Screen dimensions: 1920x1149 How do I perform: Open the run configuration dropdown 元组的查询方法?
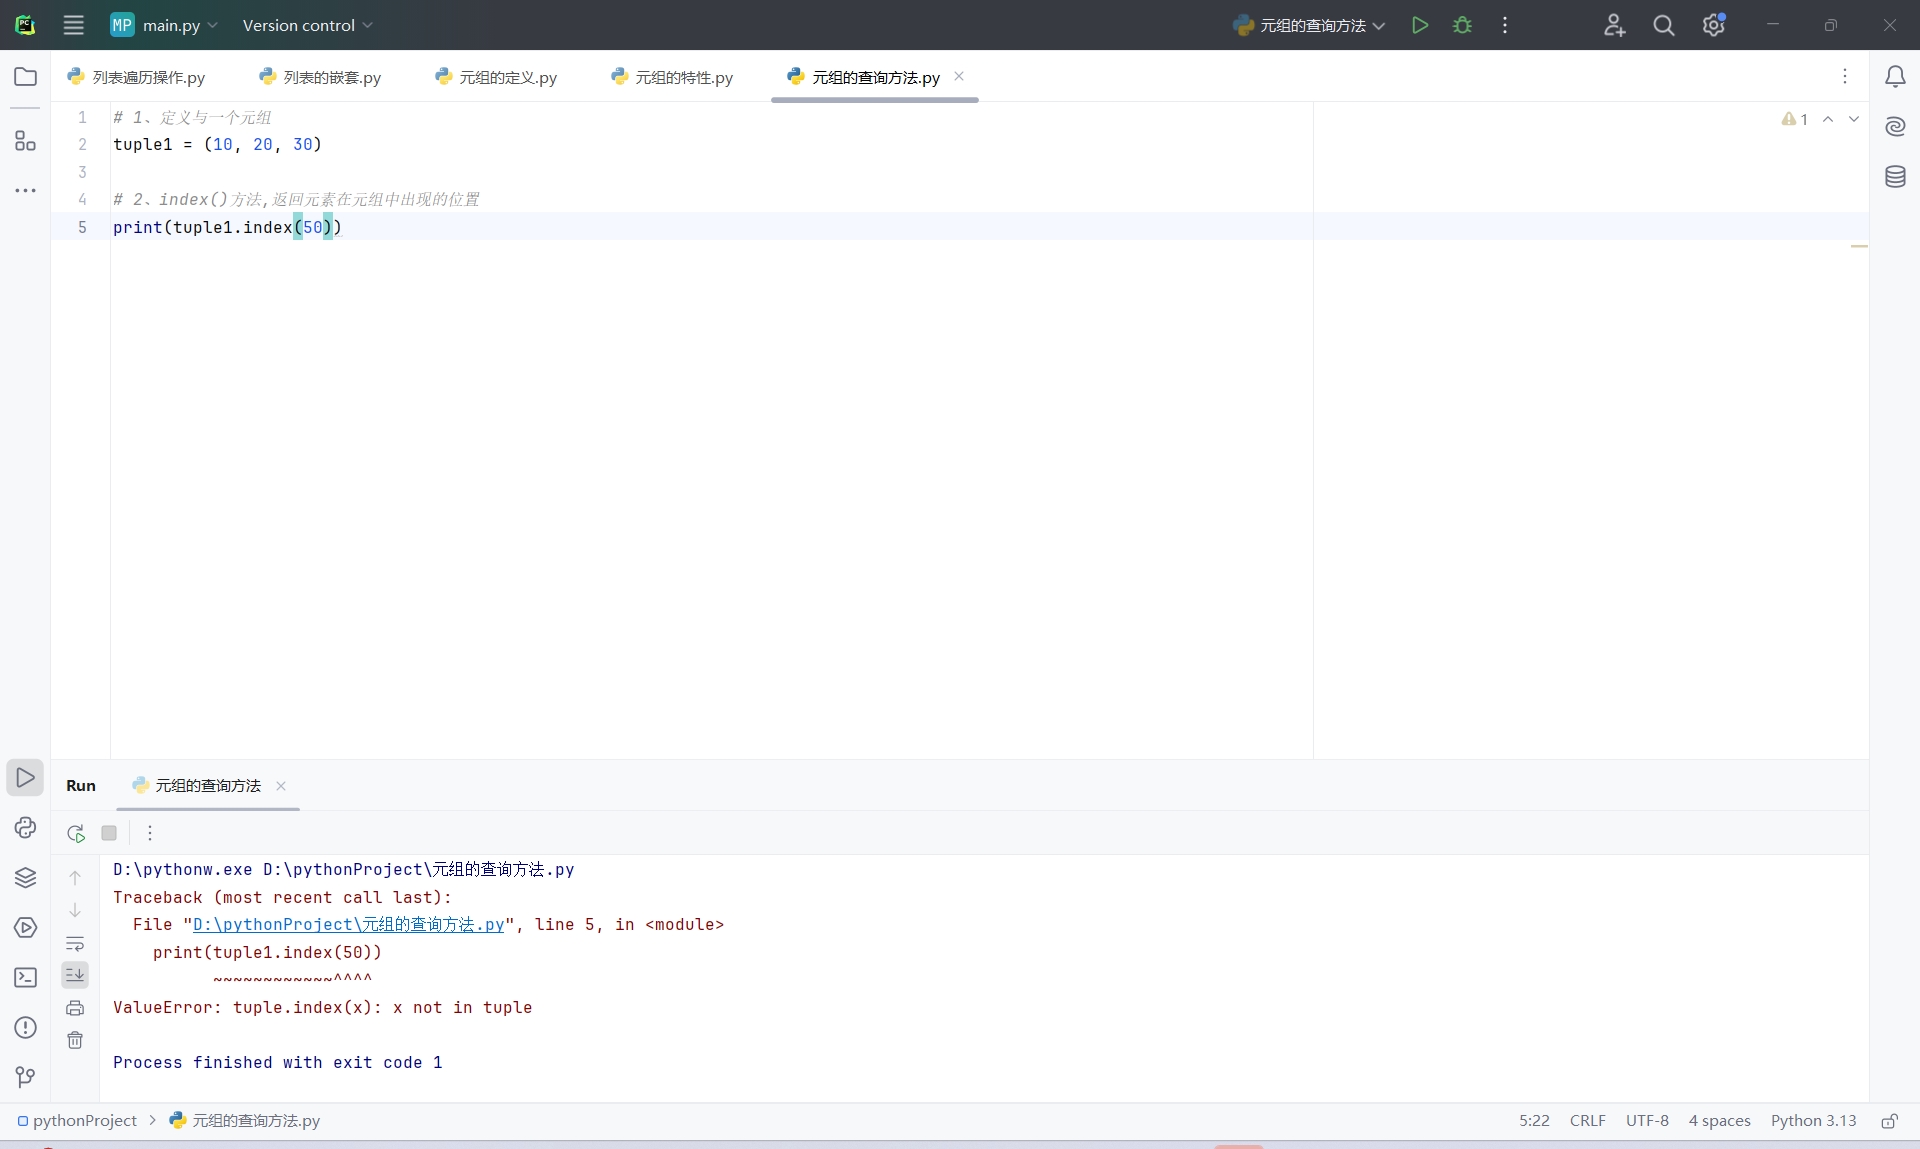(1310, 25)
